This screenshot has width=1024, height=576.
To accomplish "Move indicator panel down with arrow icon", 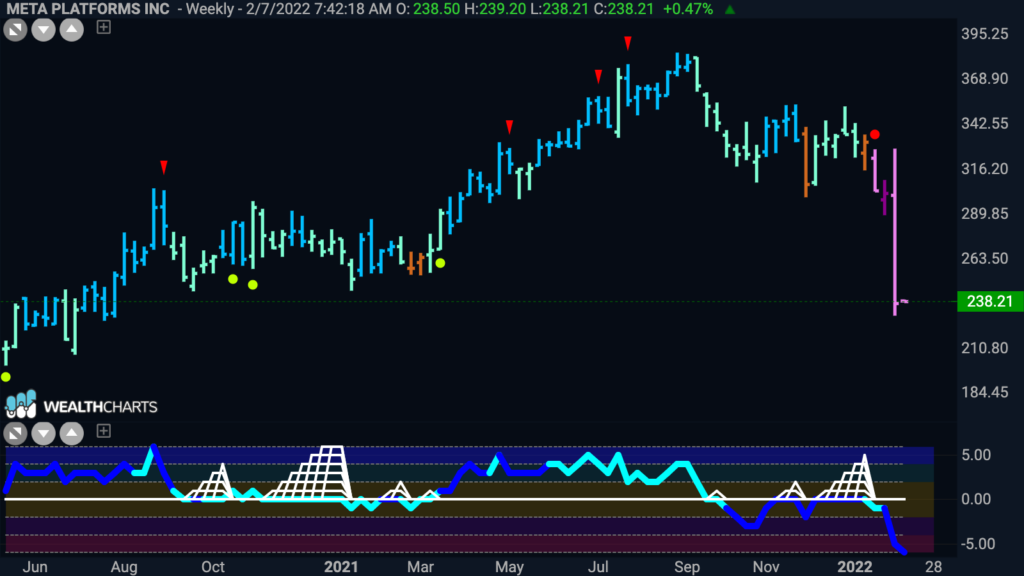I will pyautogui.click(x=43, y=433).
